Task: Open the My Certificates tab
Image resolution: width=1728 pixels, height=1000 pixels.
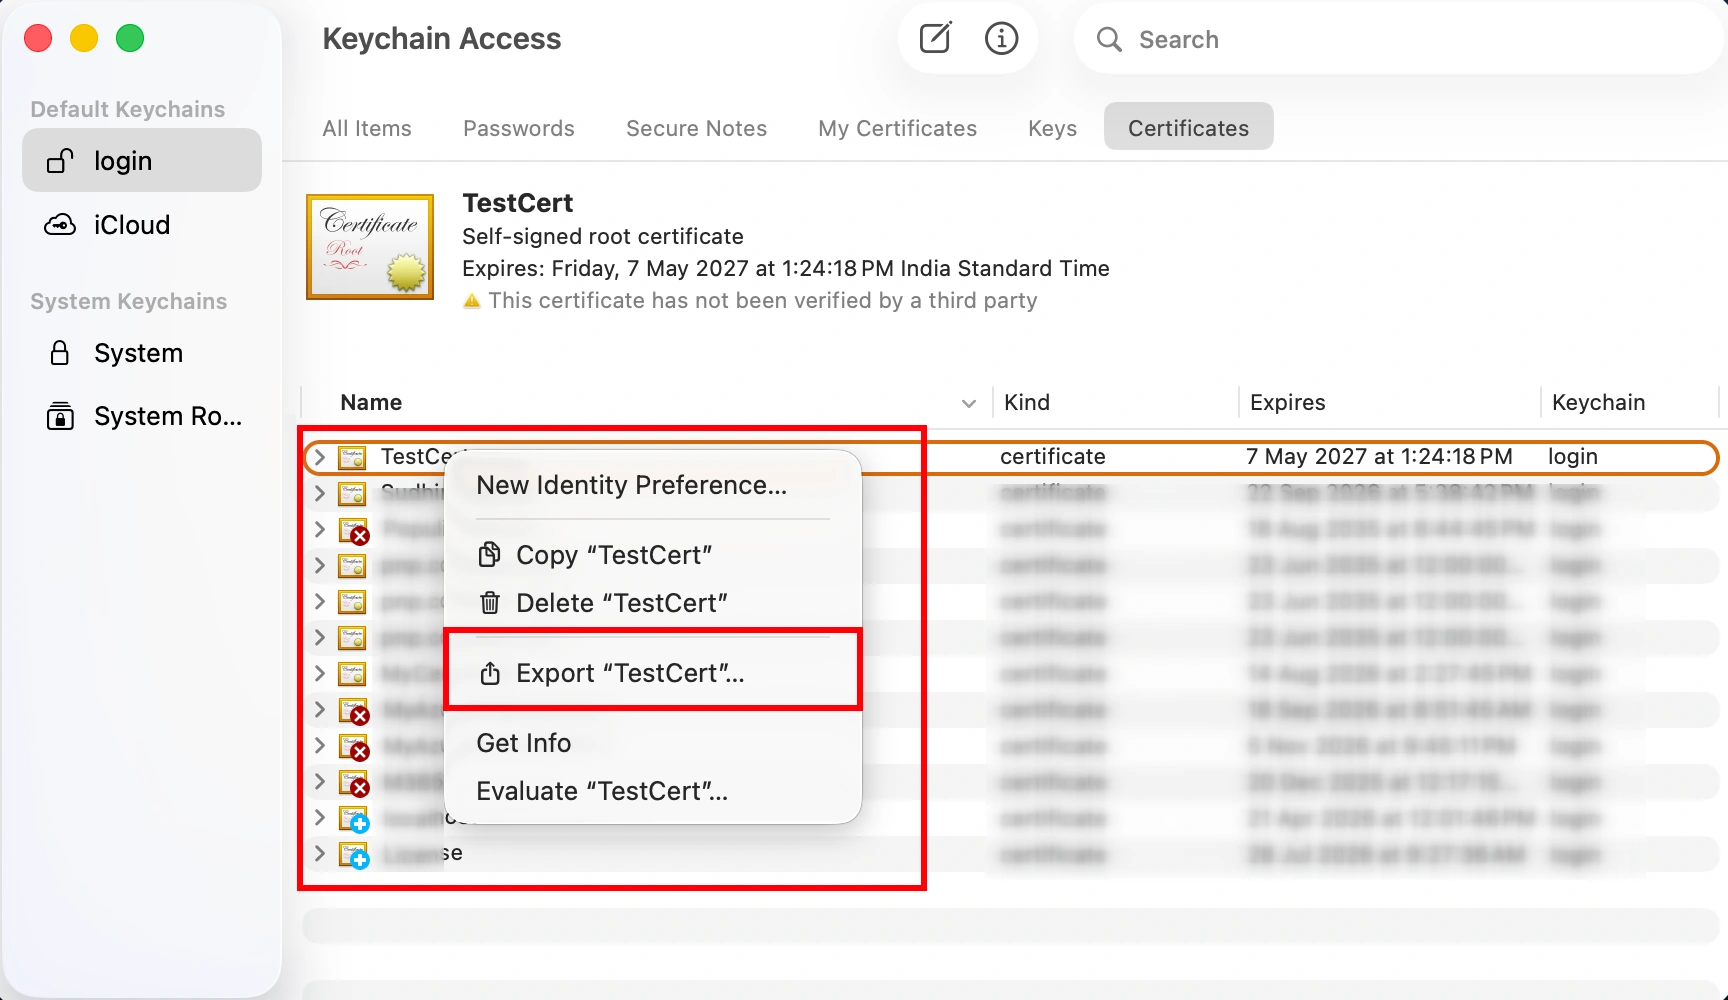Action: pyautogui.click(x=898, y=128)
